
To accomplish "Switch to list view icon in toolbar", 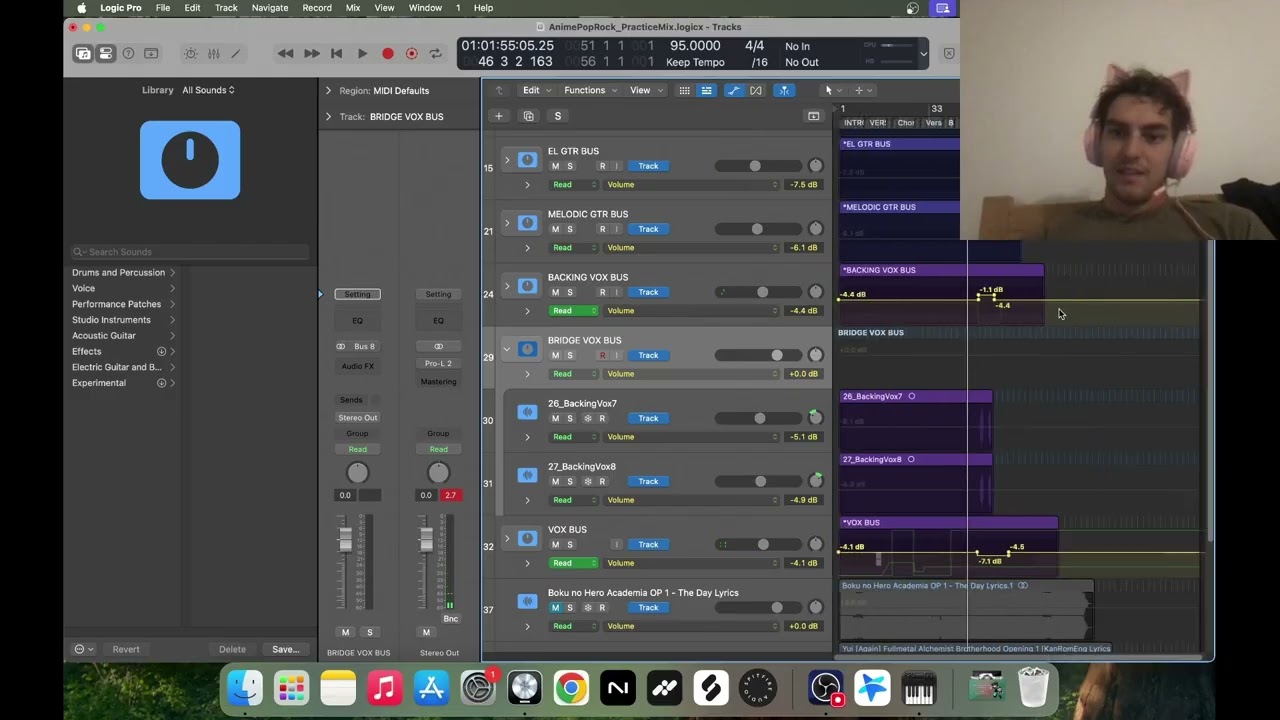I will [x=706, y=90].
